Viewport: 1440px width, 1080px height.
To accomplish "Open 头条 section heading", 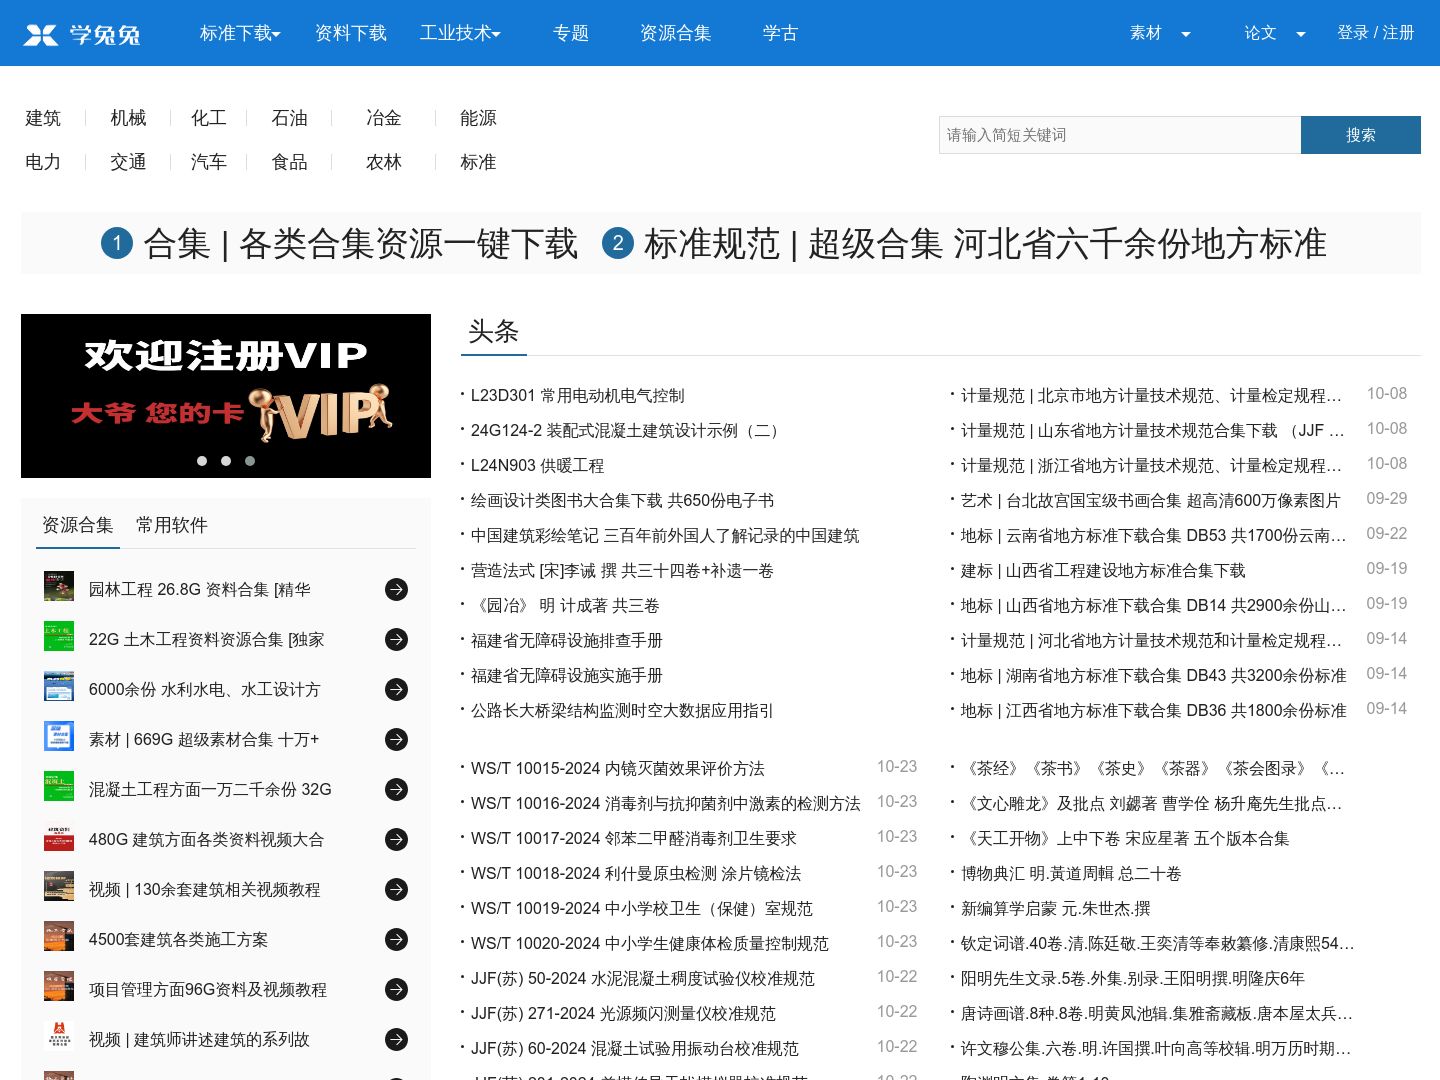I will (x=494, y=331).
